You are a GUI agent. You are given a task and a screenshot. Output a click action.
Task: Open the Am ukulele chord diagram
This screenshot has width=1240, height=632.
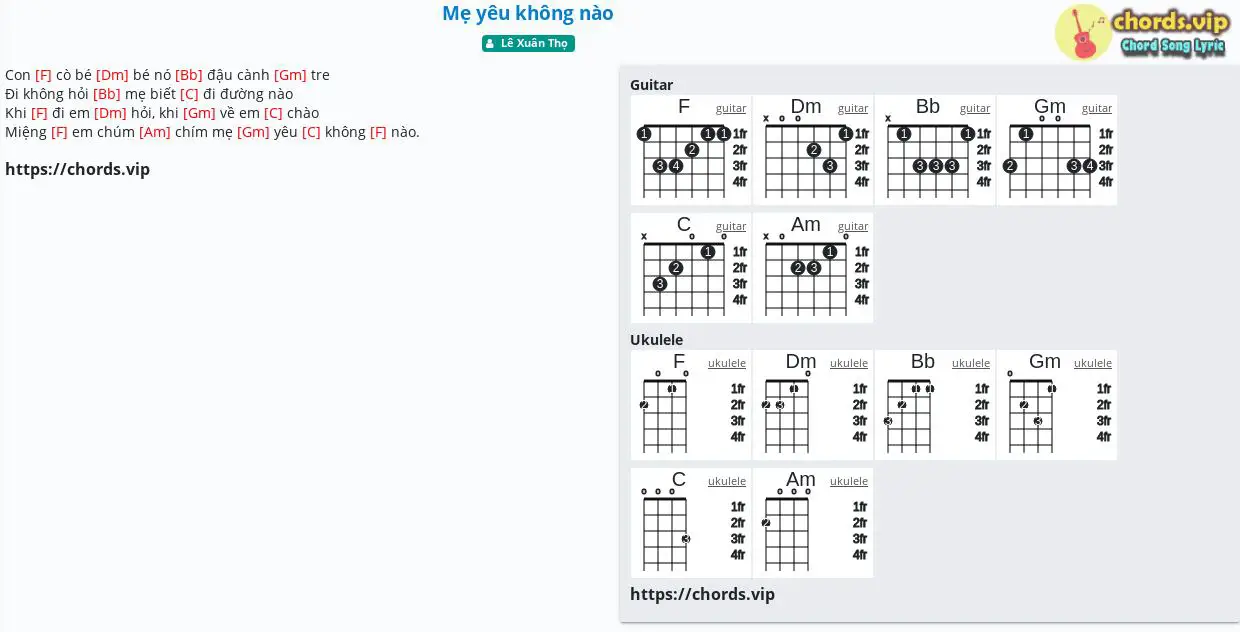813,523
